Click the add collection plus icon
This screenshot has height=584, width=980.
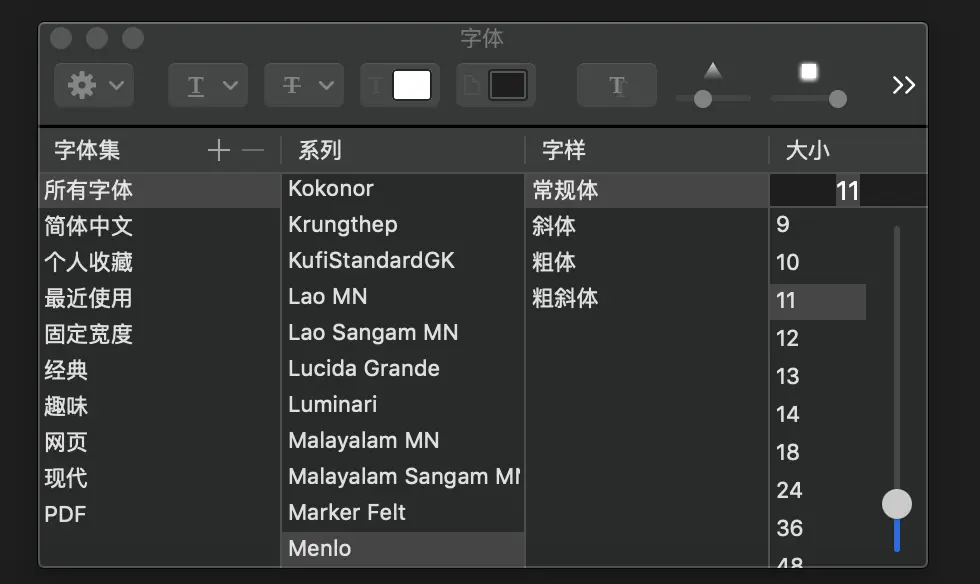218,150
